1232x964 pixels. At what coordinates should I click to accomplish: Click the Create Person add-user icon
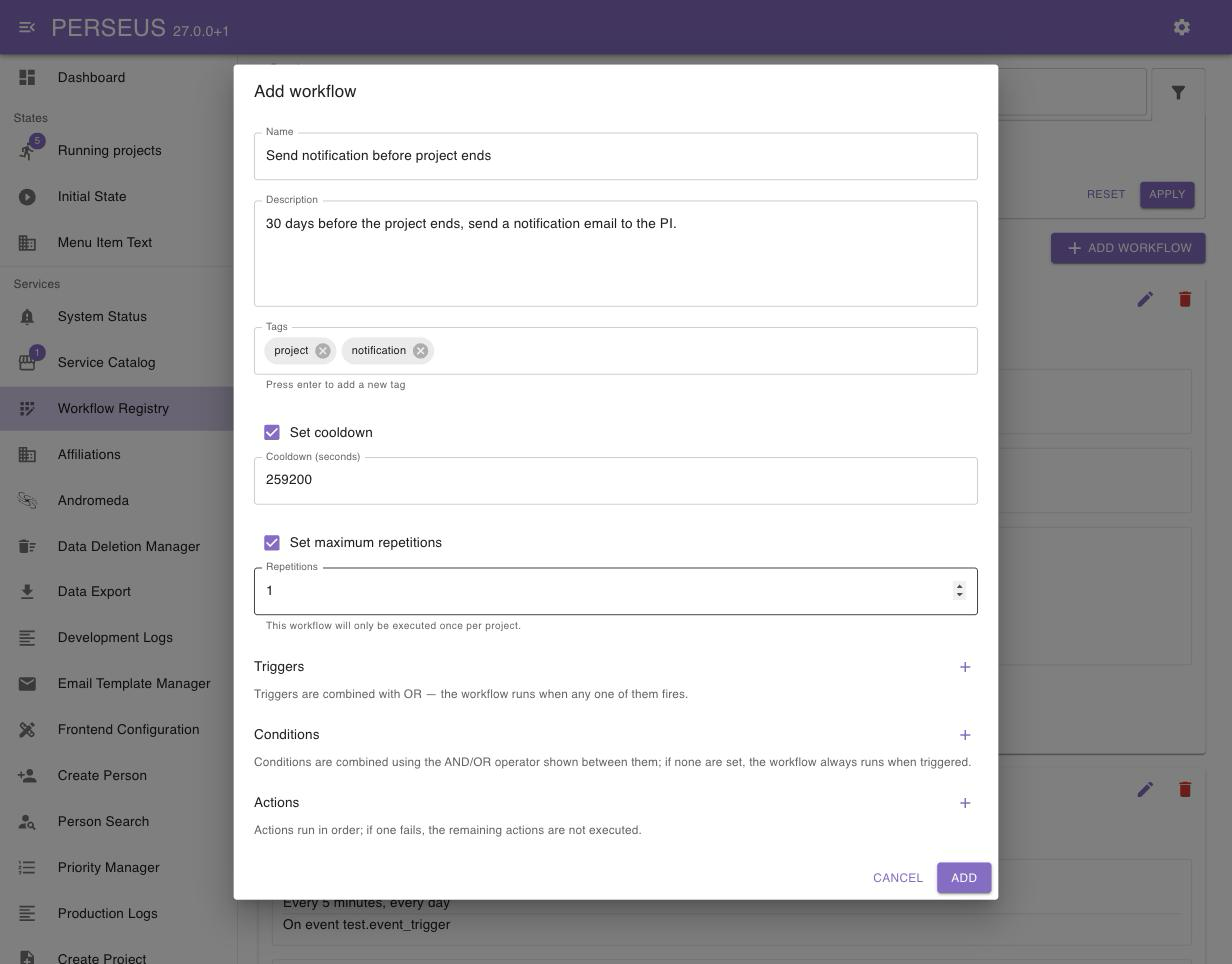27,776
